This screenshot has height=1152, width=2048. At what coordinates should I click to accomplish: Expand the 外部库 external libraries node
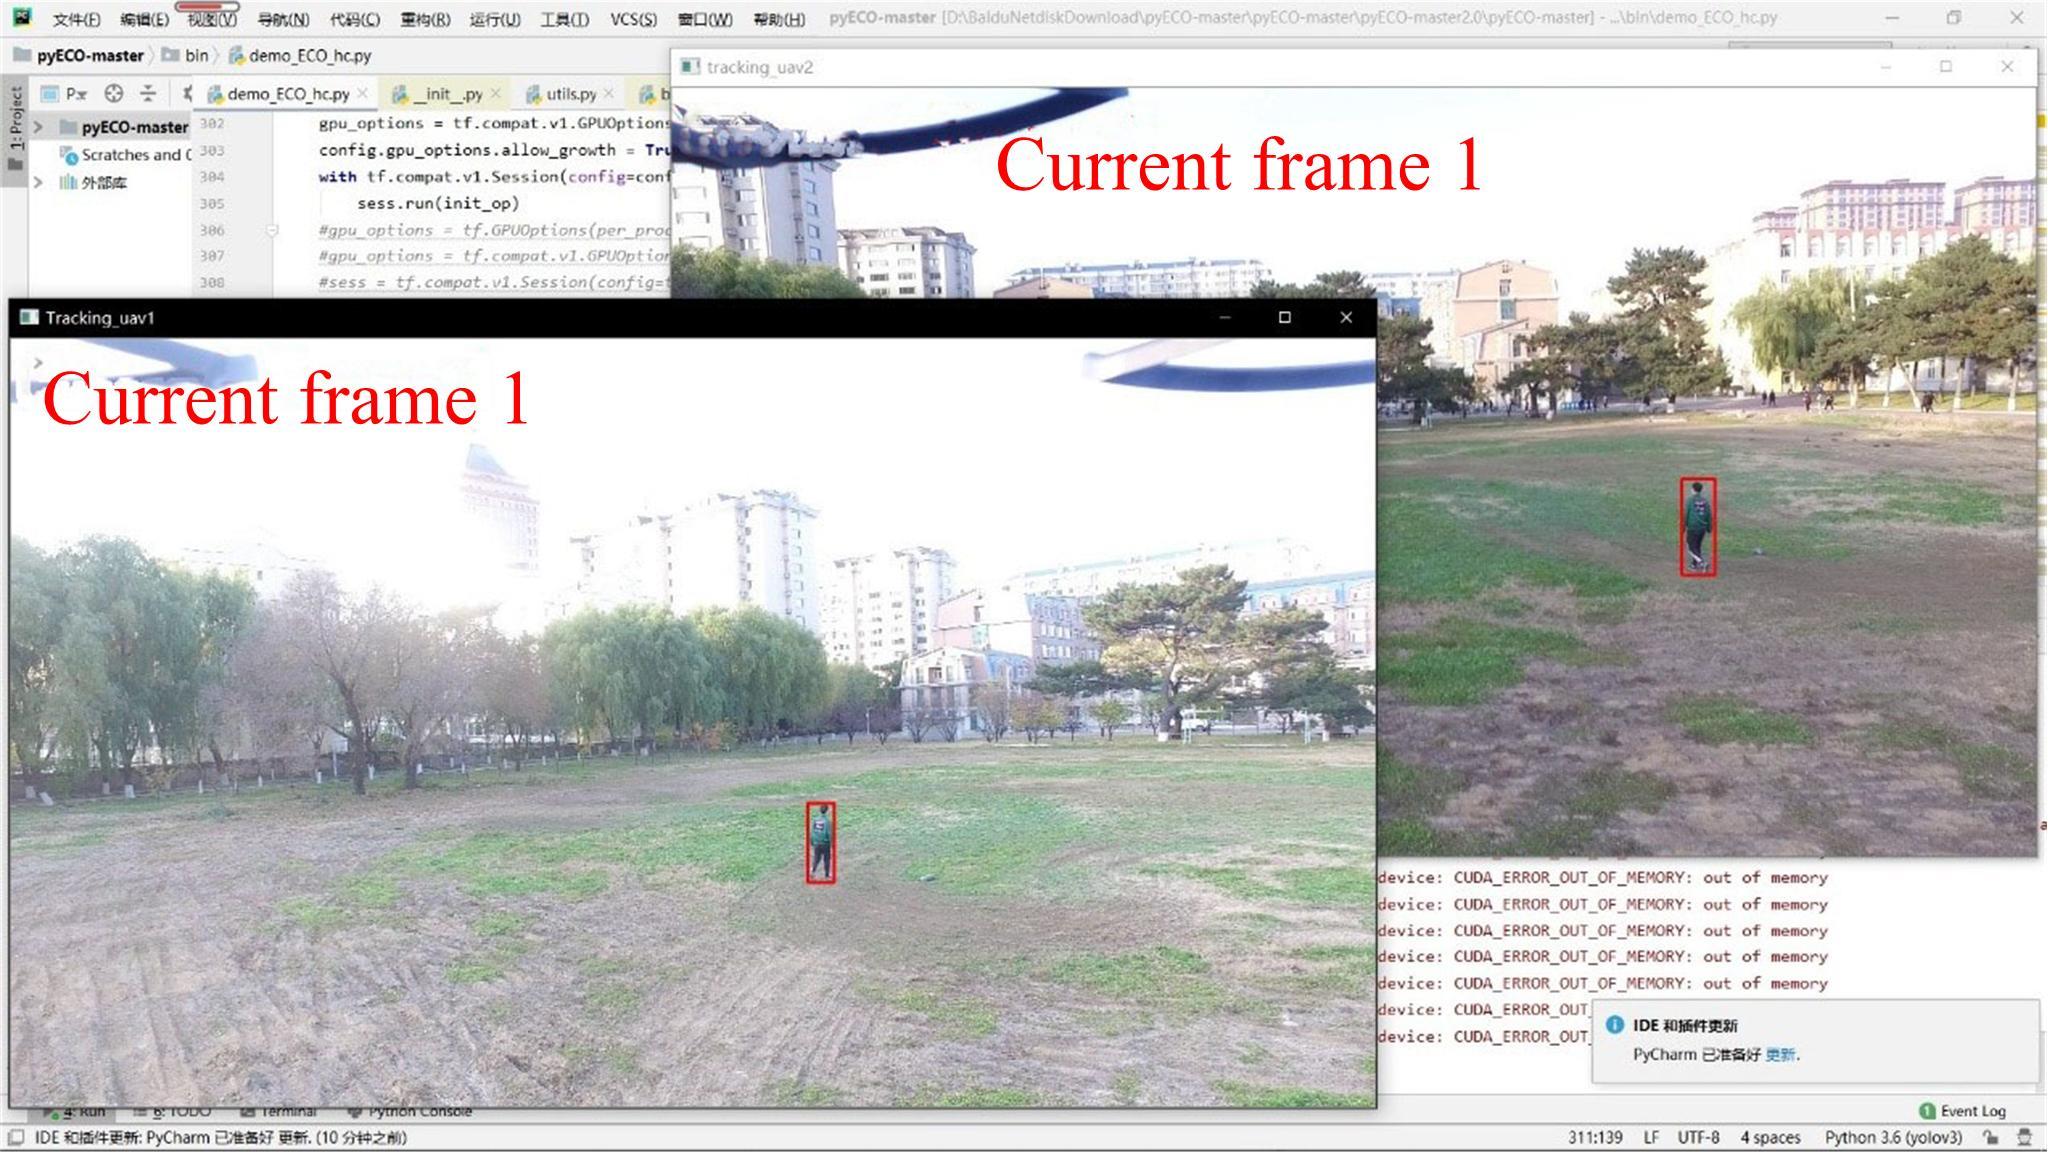tap(38, 182)
